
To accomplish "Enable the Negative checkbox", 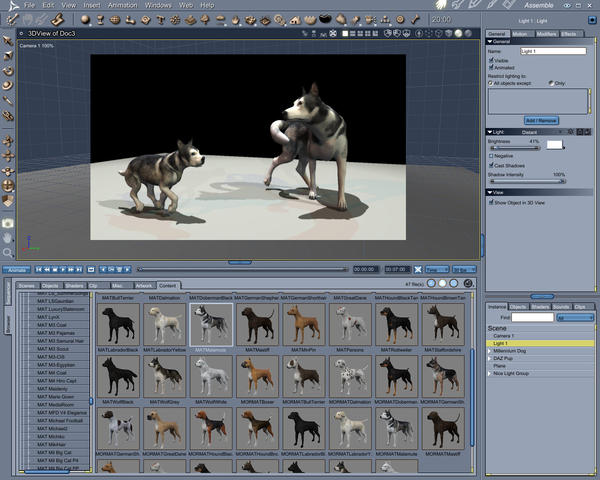I will (x=490, y=156).
